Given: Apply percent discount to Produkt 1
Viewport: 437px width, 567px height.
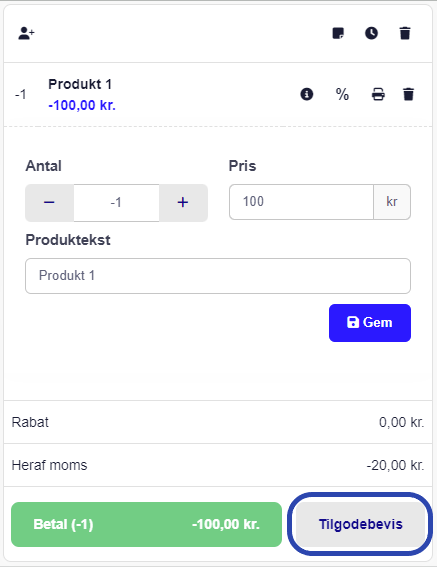Looking at the screenshot, I should pos(342,94).
